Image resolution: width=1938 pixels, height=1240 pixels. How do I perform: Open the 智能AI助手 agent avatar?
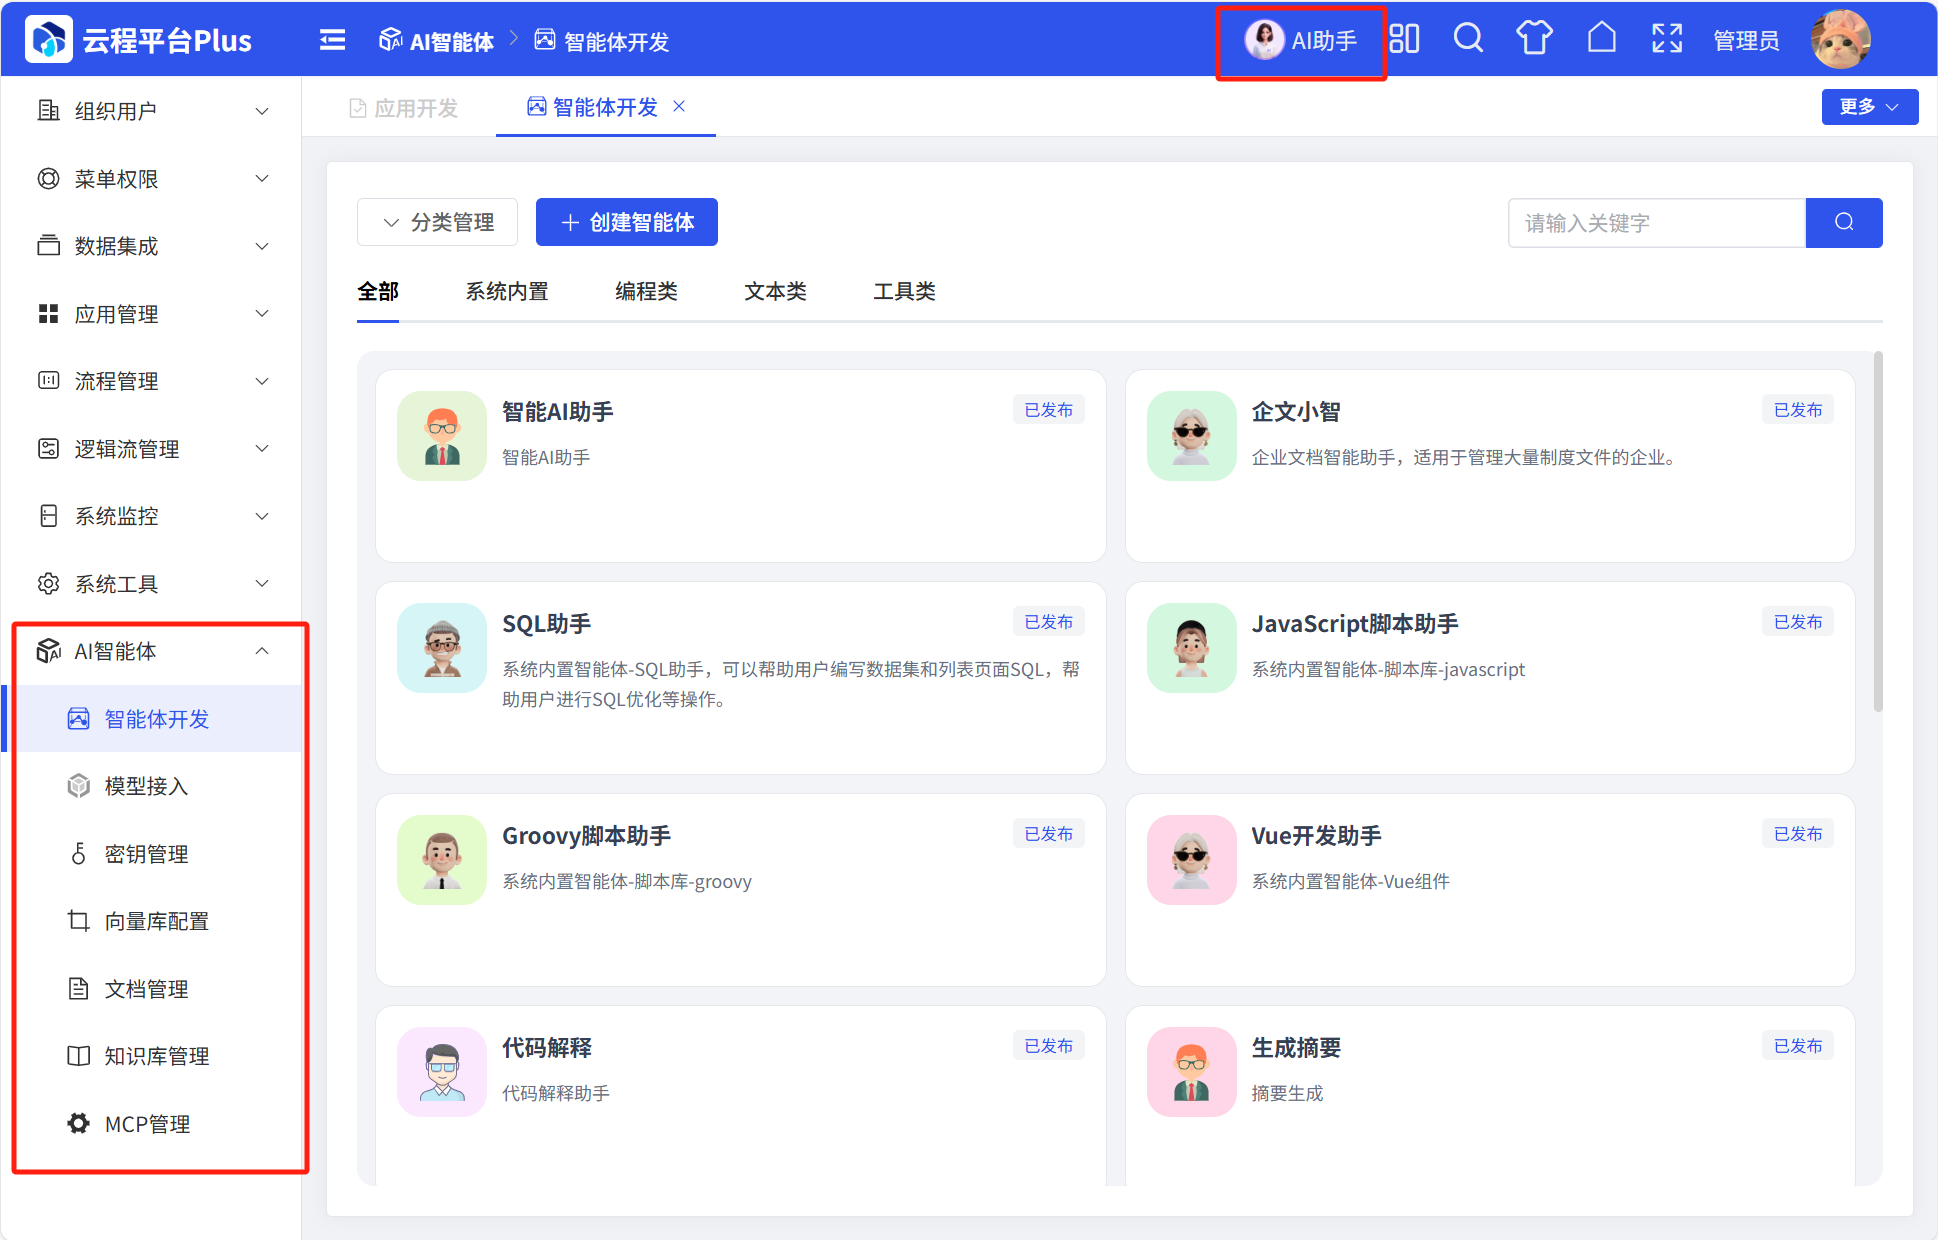tap(442, 436)
